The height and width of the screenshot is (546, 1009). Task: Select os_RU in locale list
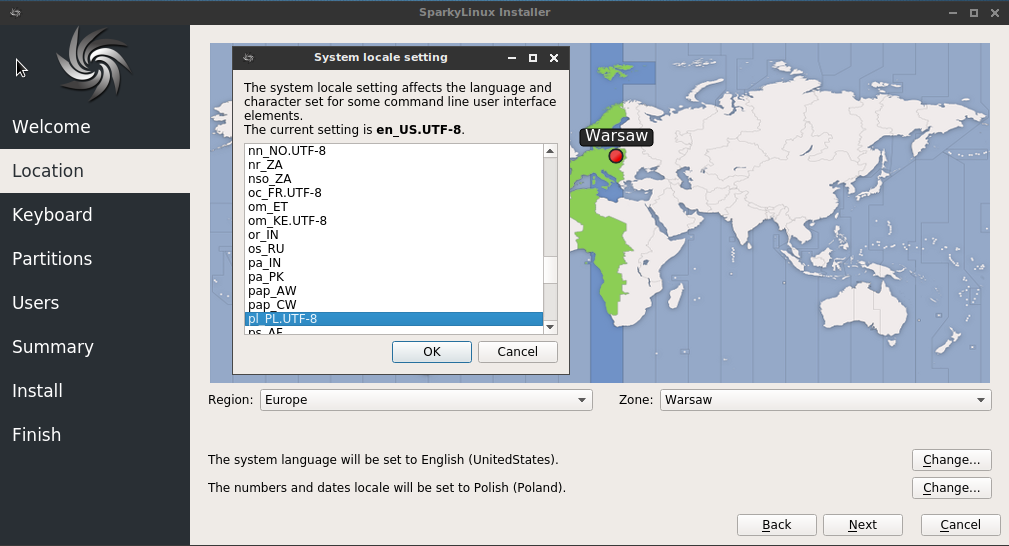(394, 249)
